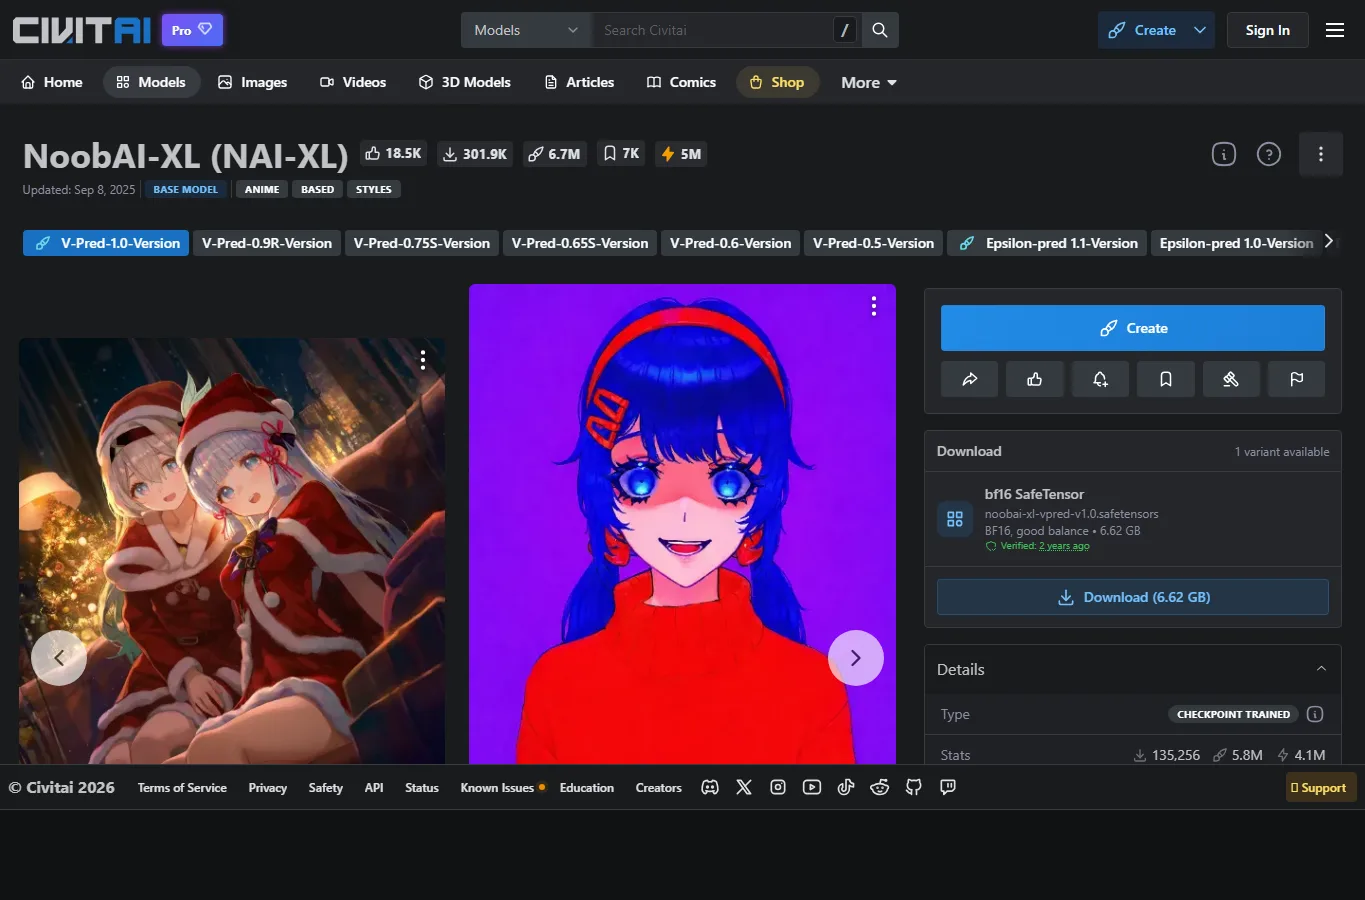The height and width of the screenshot is (900, 1365).
Task: Click the ANIME tag
Action: 262,189
